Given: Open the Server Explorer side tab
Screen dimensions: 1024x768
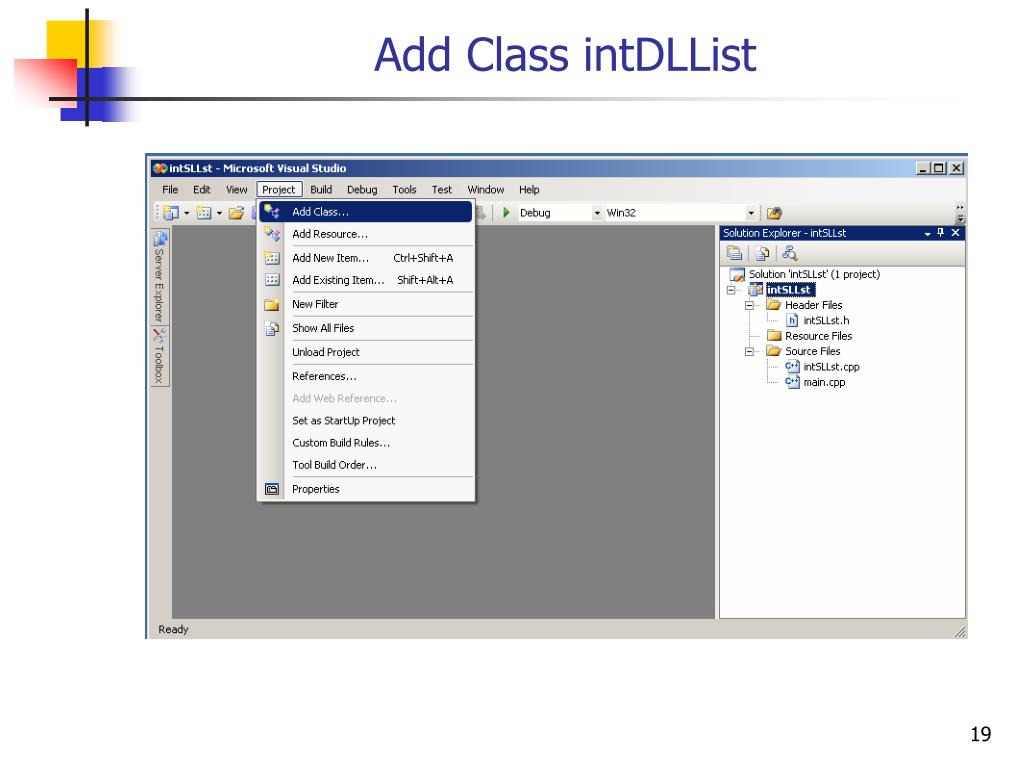Looking at the screenshot, I should click(x=159, y=276).
